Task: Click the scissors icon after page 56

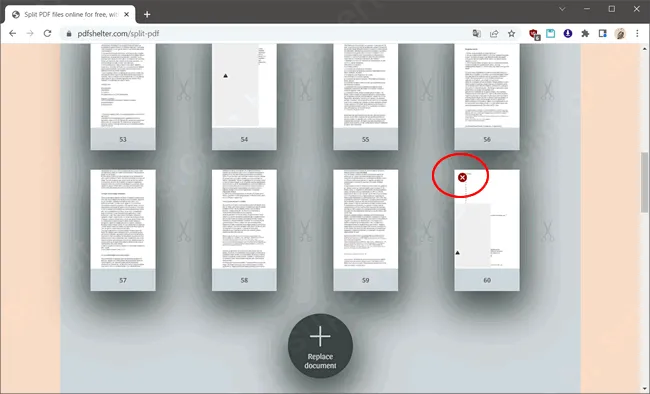Action: point(548,90)
